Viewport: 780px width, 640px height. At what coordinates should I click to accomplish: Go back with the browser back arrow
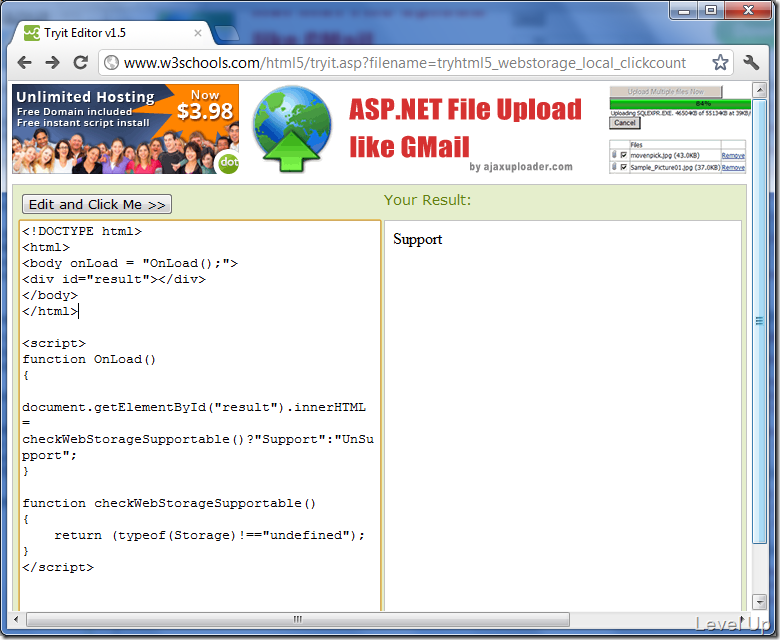tap(24, 63)
